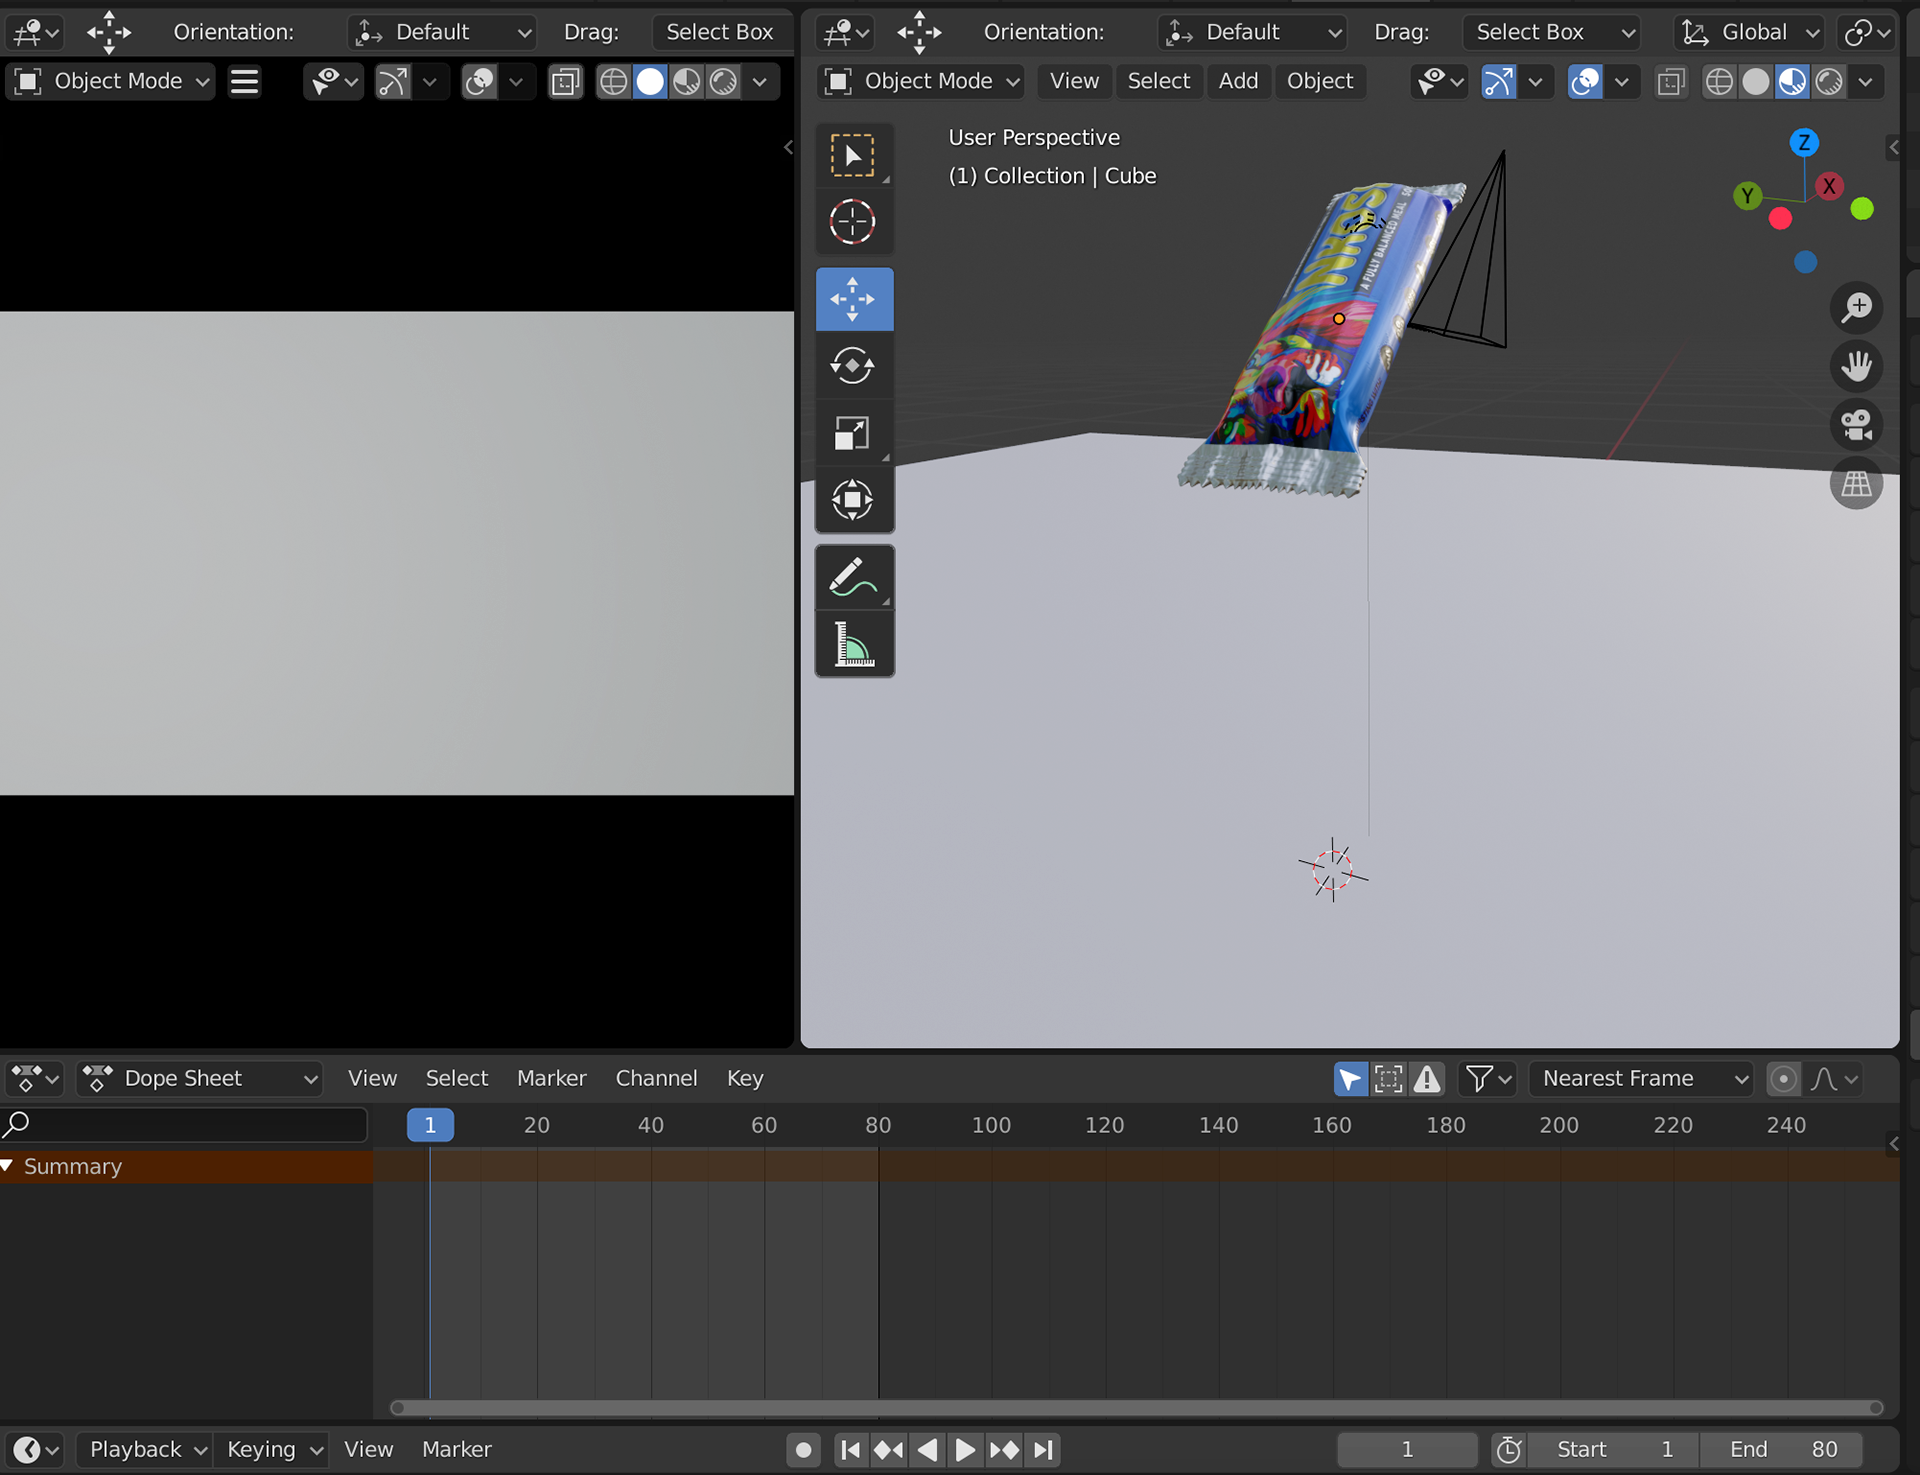Open the Object menu

tap(1320, 81)
